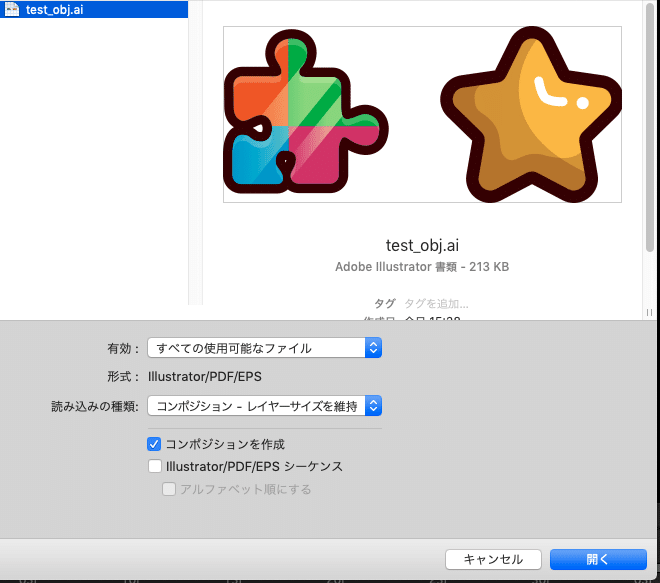Click the artwork preview thumbnail
The width and height of the screenshot is (660, 583).
[422, 114]
